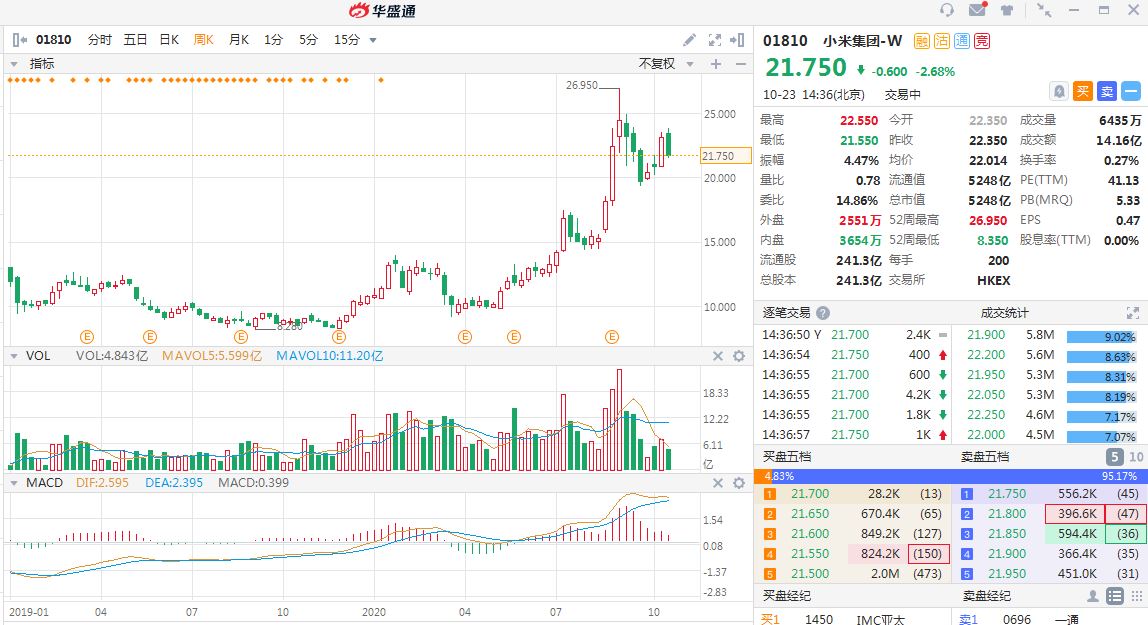Screen dimensions: 1148x625
Task: Expand the MACD indicator dropdown arrow
Action: [14, 483]
